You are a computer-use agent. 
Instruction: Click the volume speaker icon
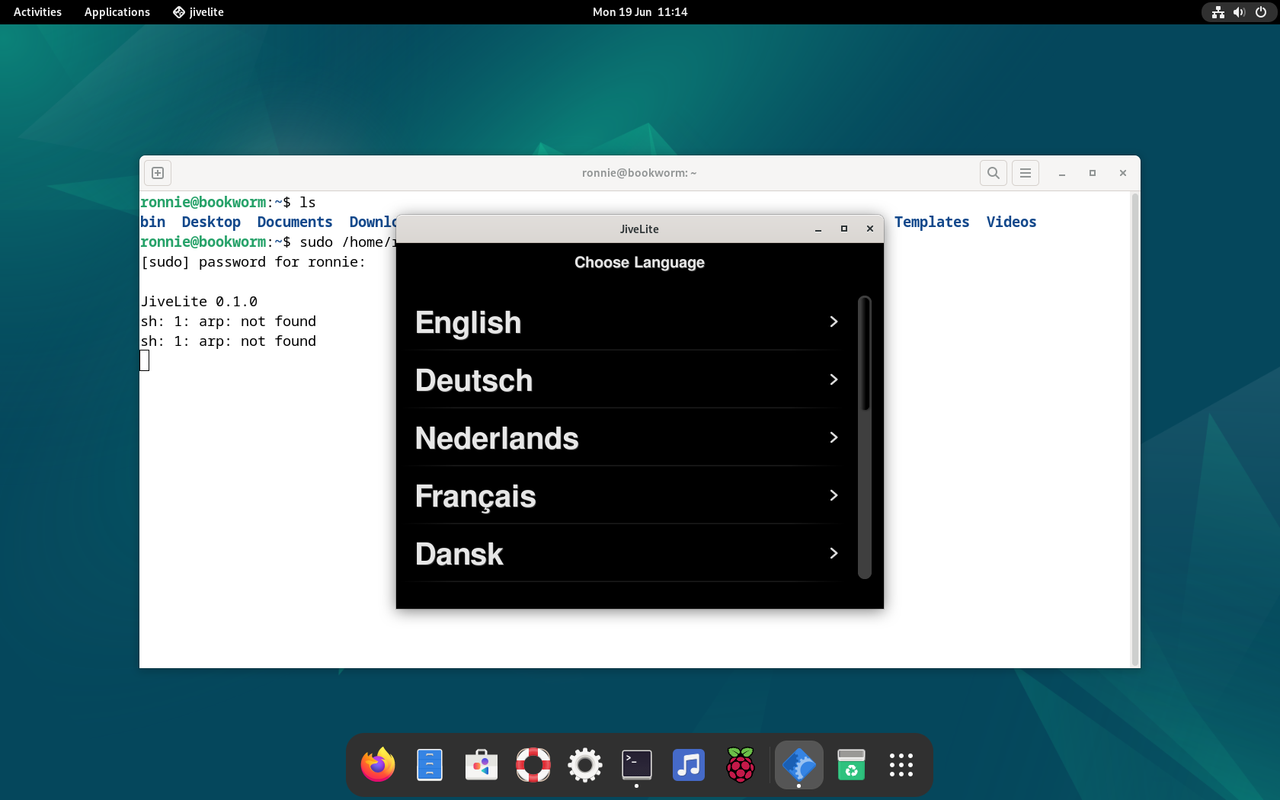pos(1239,12)
